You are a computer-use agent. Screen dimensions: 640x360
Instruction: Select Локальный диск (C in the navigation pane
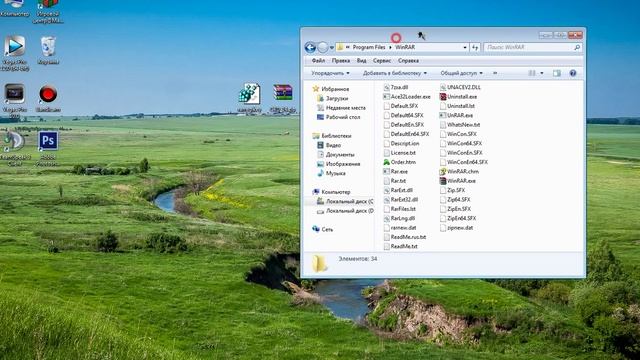pos(345,201)
